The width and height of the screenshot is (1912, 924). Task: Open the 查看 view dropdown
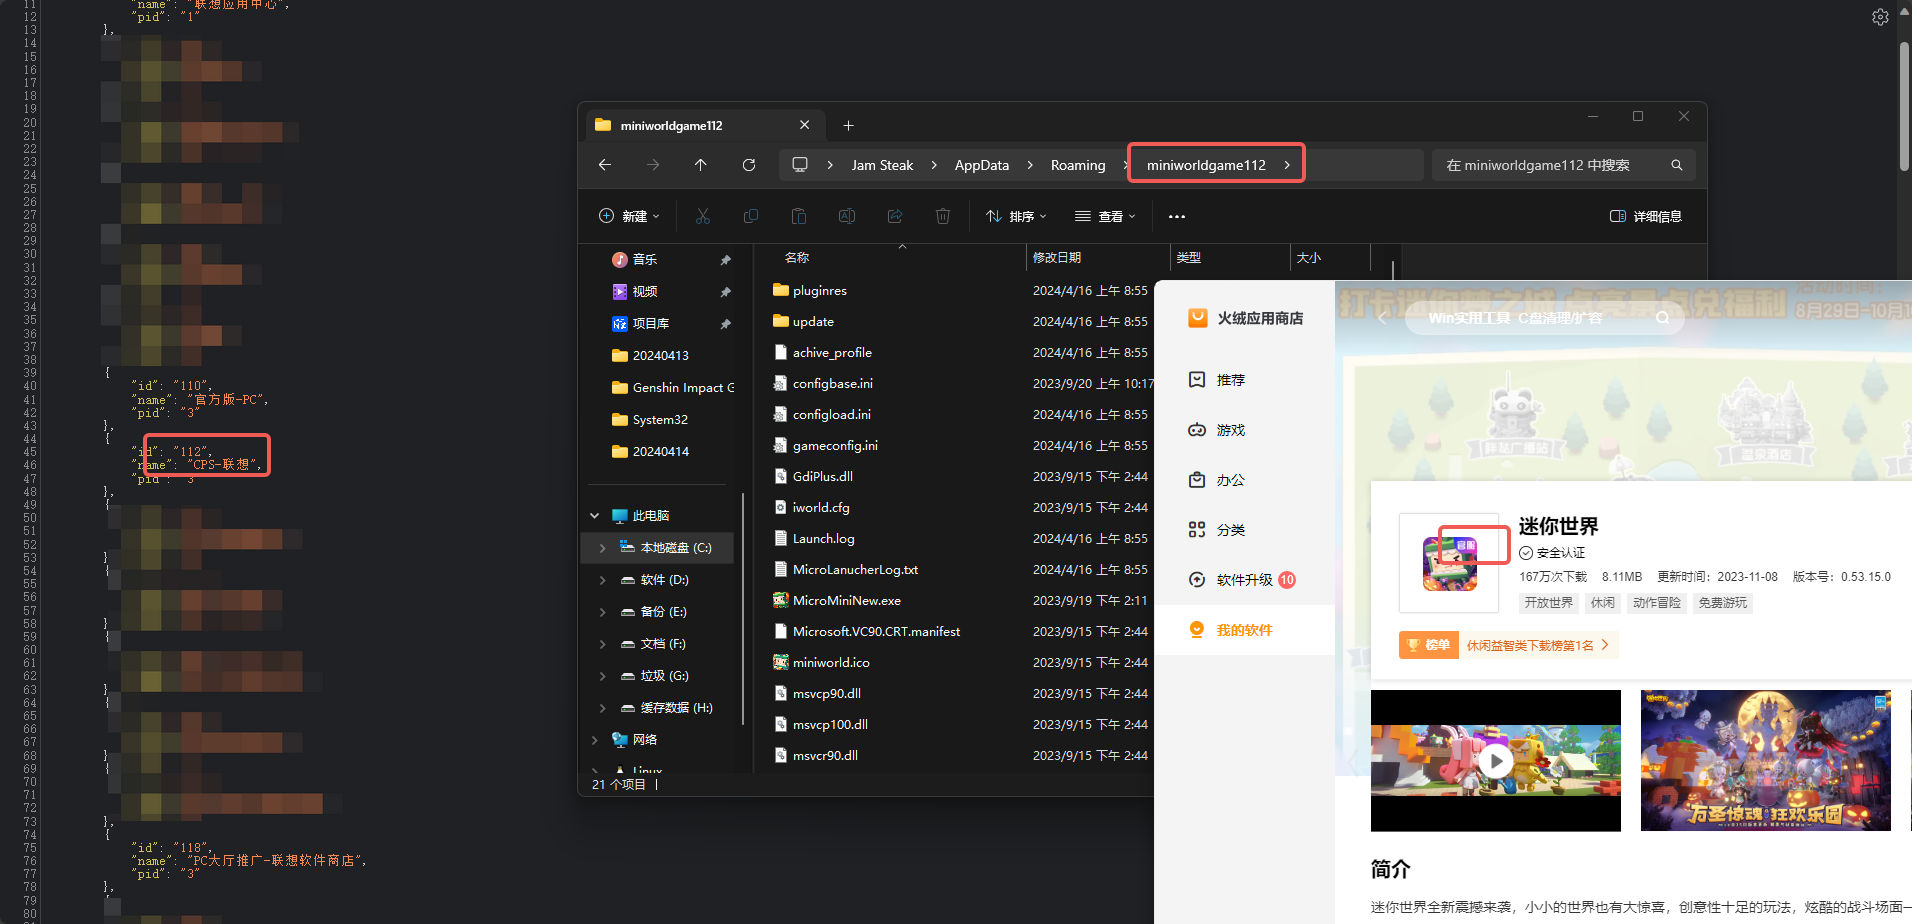(x=1105, y=216)
